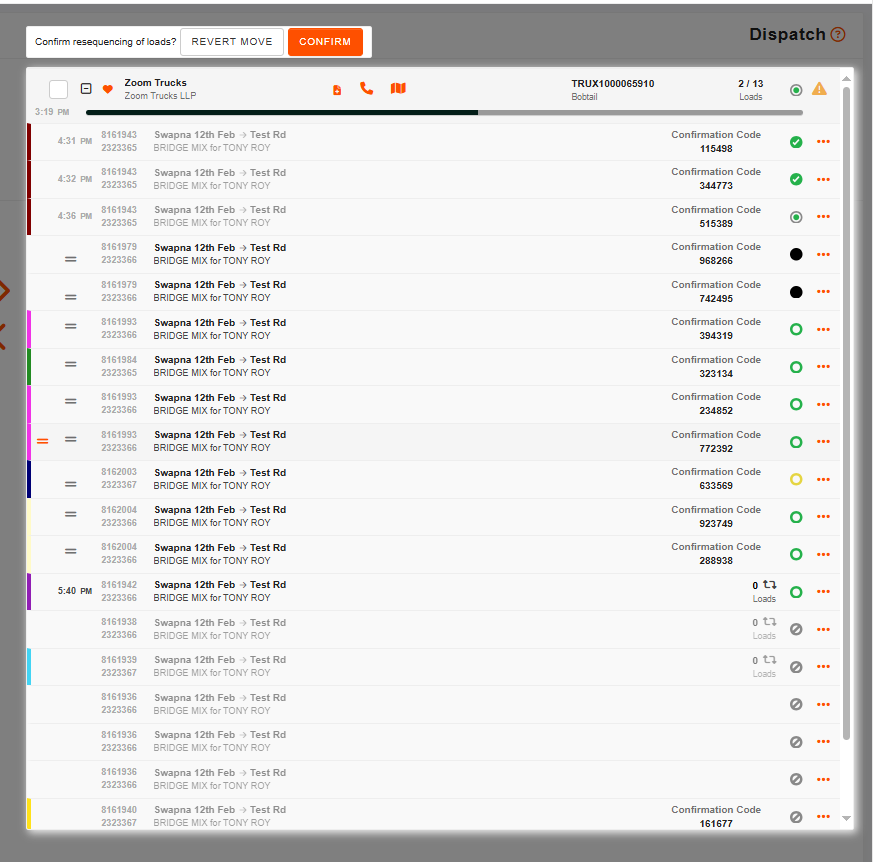Click the phone icon to call Zoom Trucks
This screenshot has width=873, height=862.
click(366, 89)
